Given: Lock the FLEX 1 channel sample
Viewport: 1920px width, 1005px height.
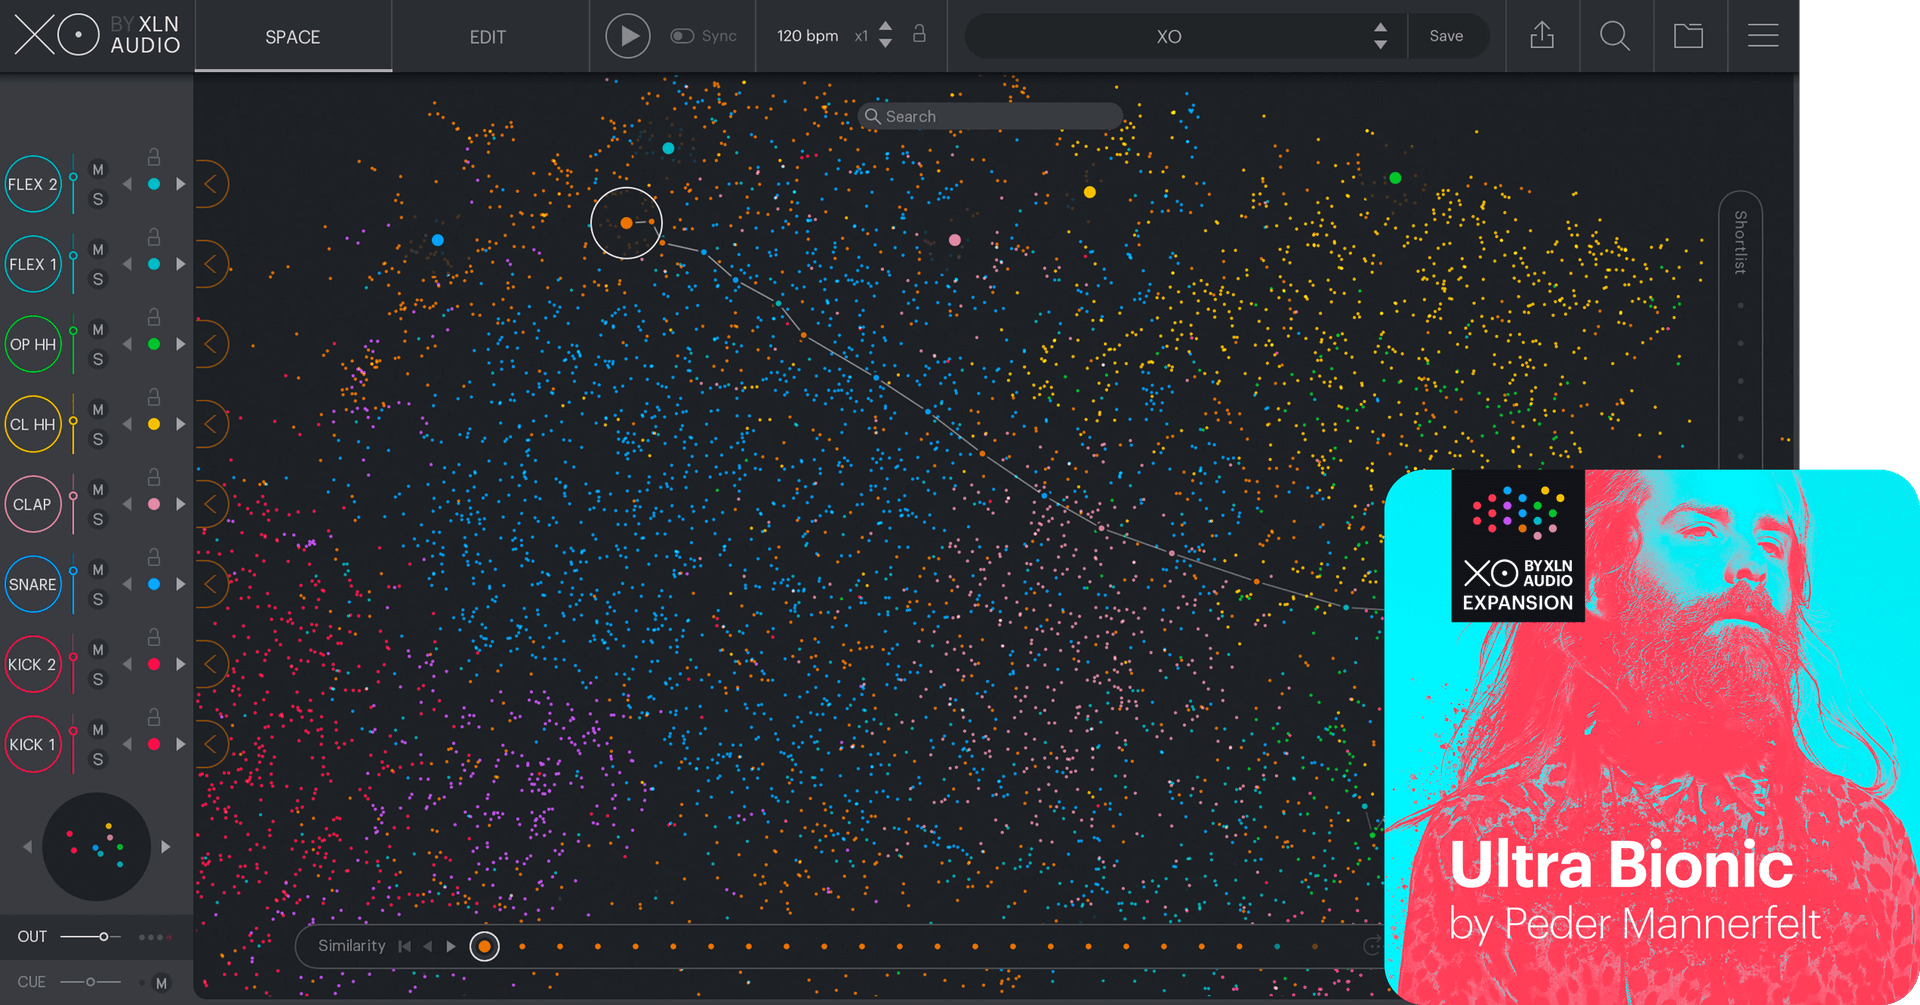Looking at the screenshot, I should (x=154, y=237).
